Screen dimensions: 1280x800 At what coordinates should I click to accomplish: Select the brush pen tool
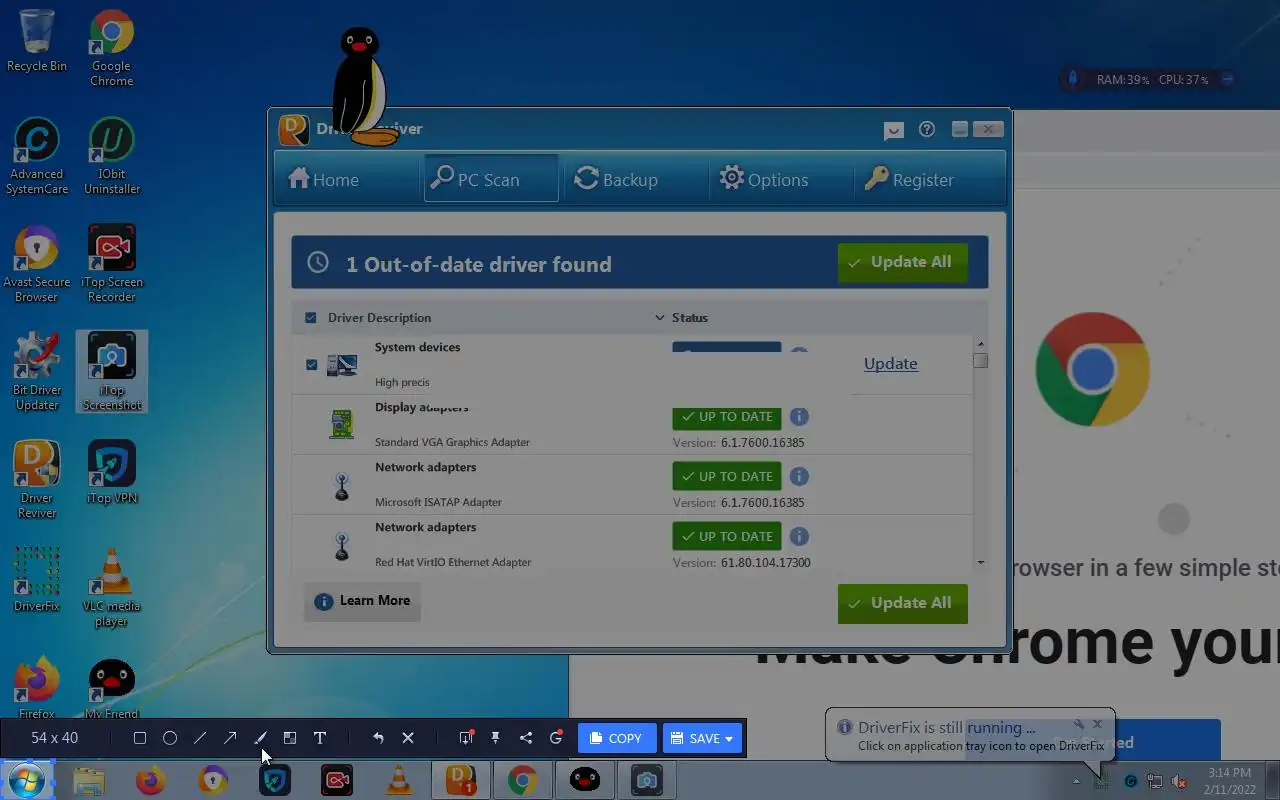click(260, 738)
